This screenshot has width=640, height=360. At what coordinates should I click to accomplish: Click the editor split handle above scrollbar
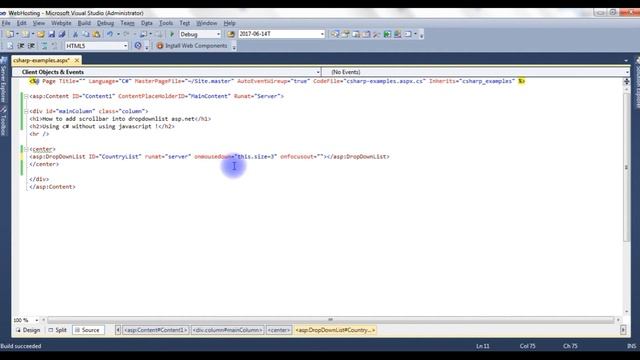tap(627, 81)
